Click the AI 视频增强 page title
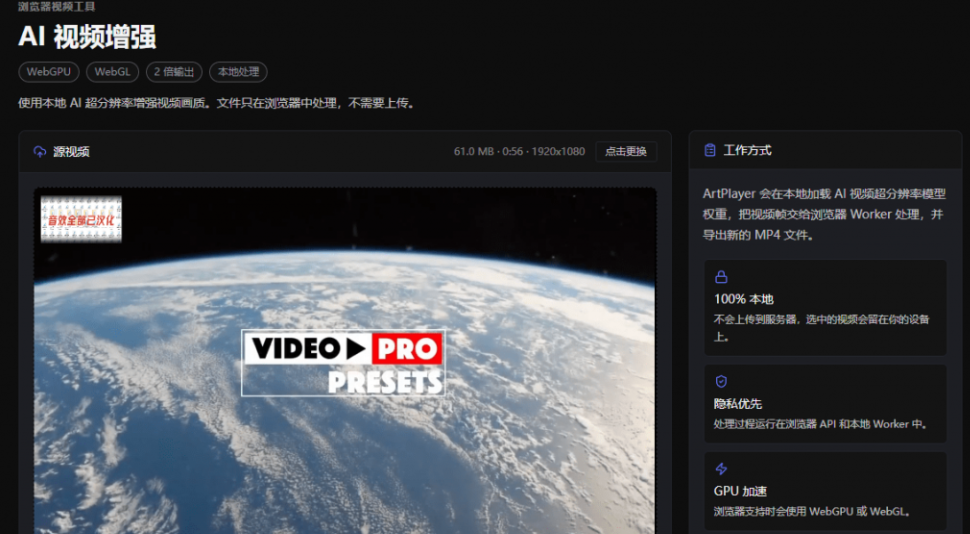This screenshot has height=534, width=970. [87, 37]
